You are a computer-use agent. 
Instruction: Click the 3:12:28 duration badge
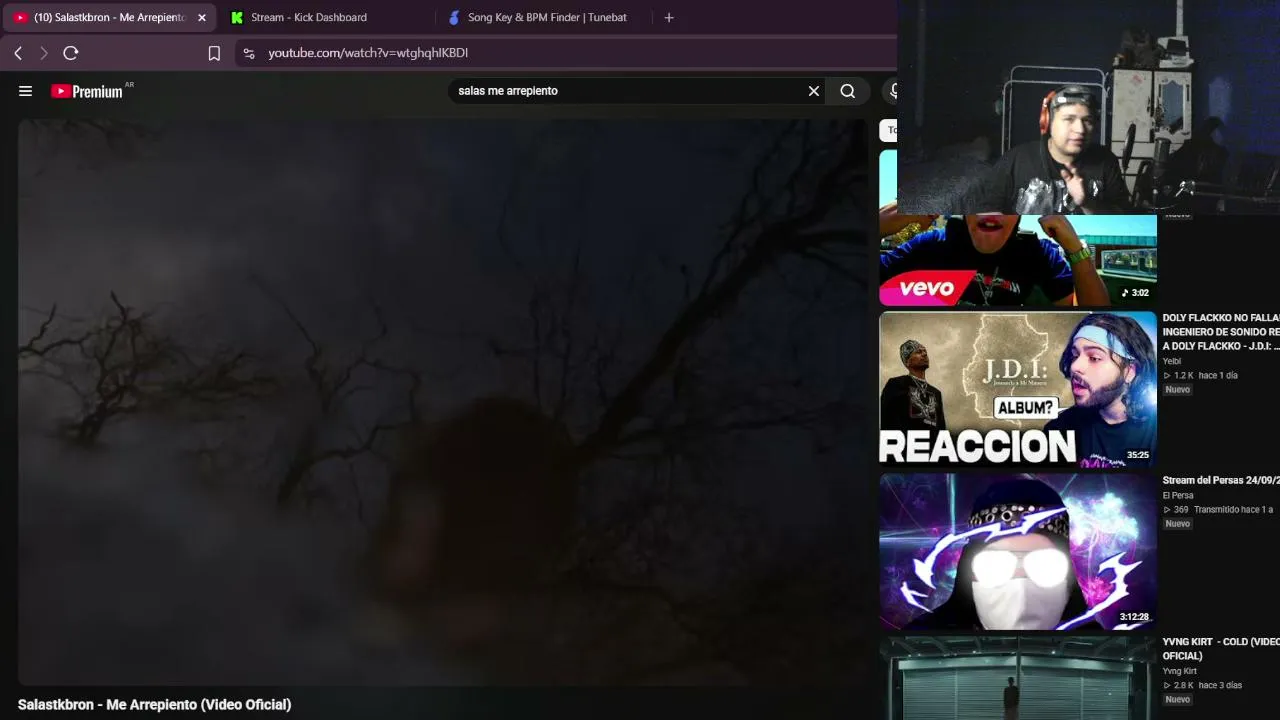click(x=1134, y=617)
